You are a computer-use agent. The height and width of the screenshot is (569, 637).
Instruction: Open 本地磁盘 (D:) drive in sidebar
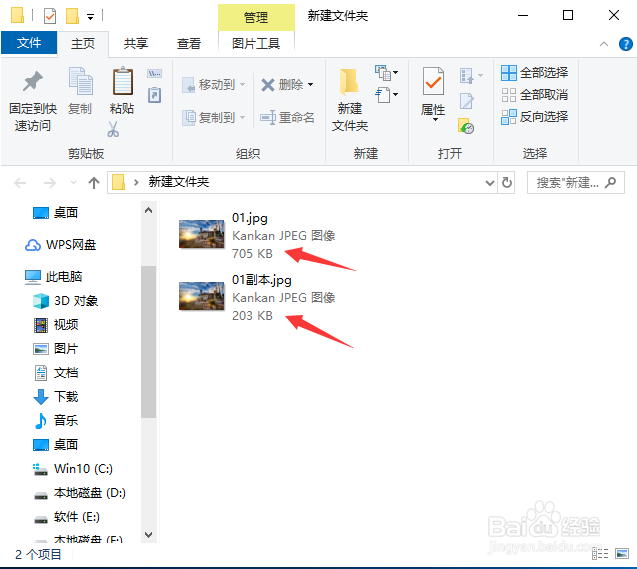point(79,493)
